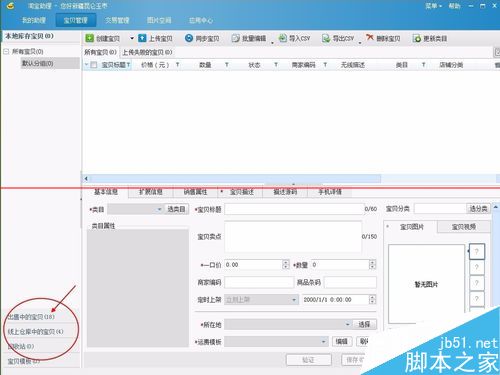
Task: Click the Taobao Assistant logo icon
Action: [x=10, y=6]
